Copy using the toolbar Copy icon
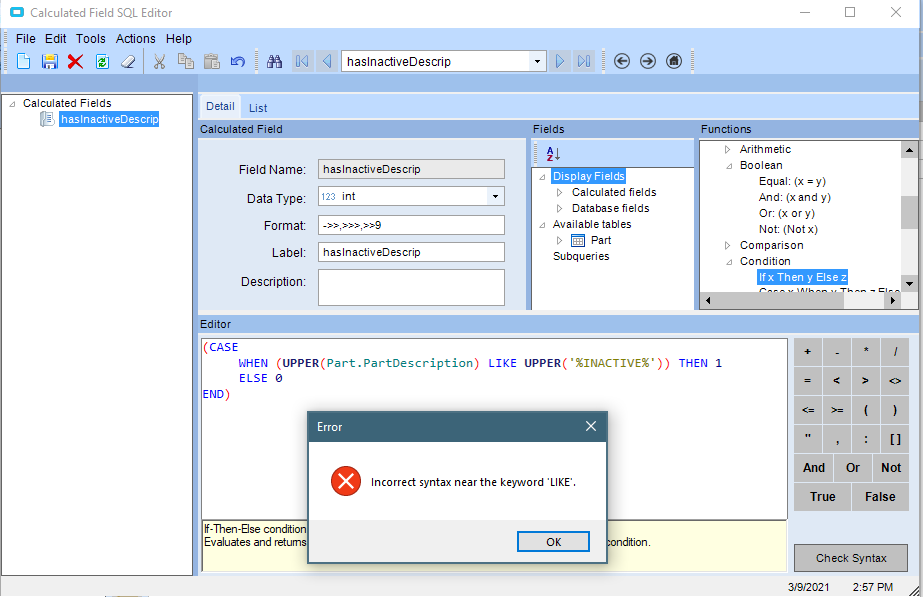 click(185, 61)
